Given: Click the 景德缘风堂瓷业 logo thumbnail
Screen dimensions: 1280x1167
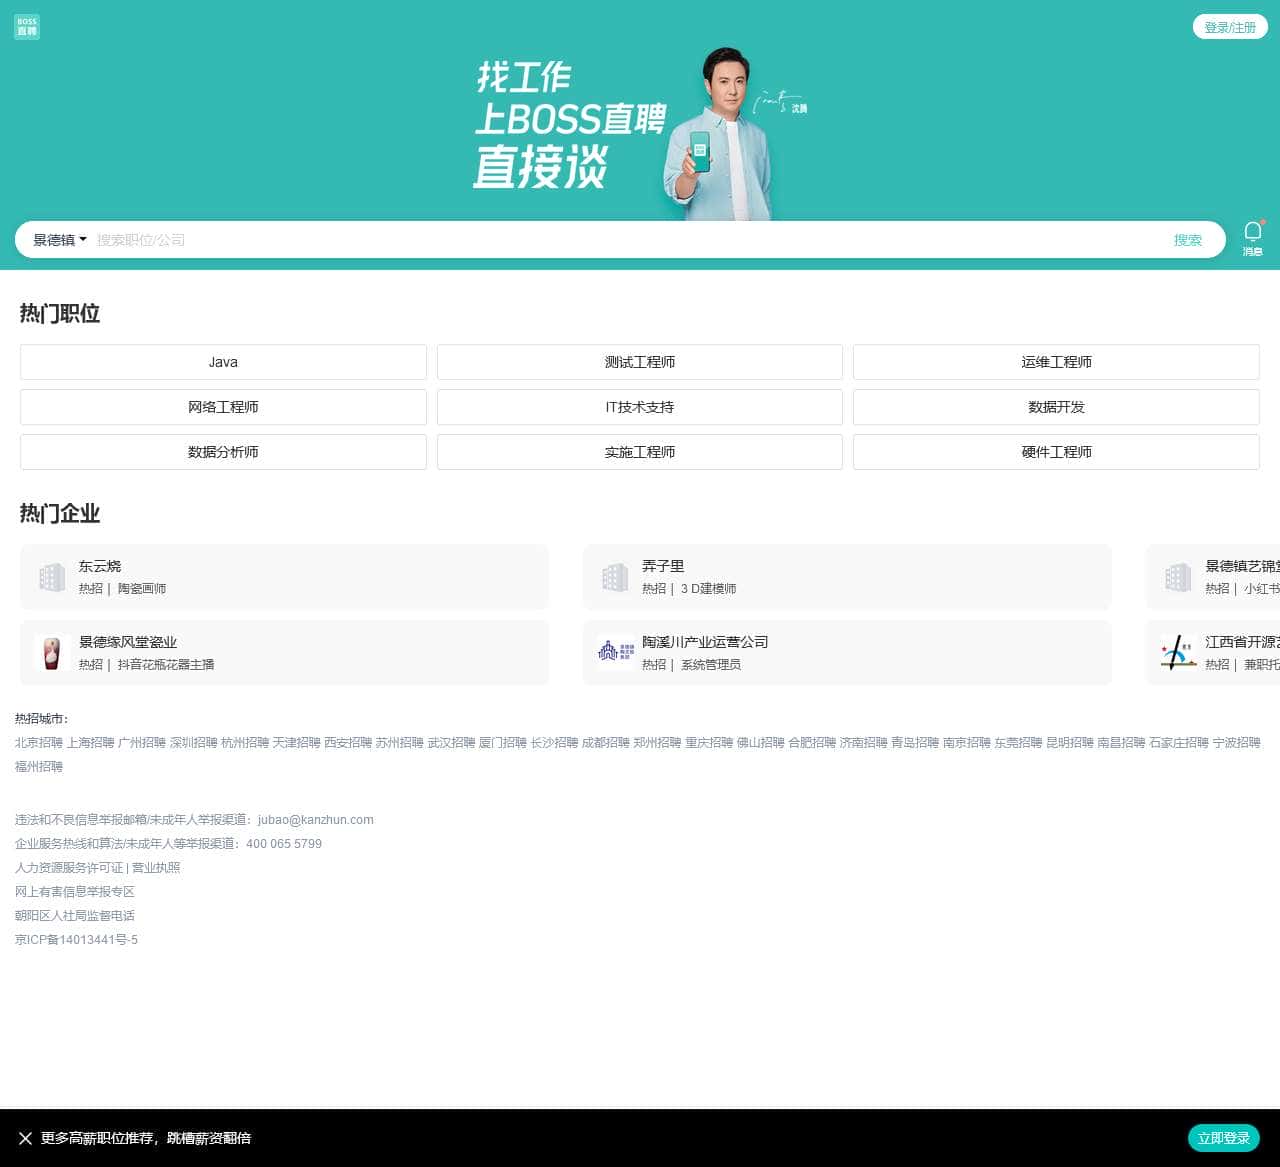Looking at the screenshot, I should point(52,653).
